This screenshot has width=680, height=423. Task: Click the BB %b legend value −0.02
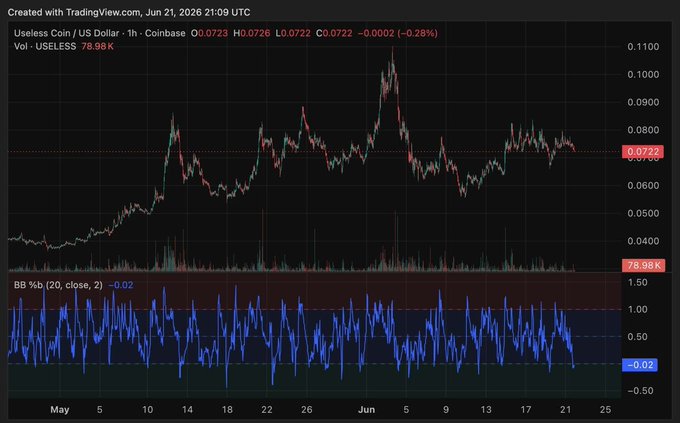point(121,285)
